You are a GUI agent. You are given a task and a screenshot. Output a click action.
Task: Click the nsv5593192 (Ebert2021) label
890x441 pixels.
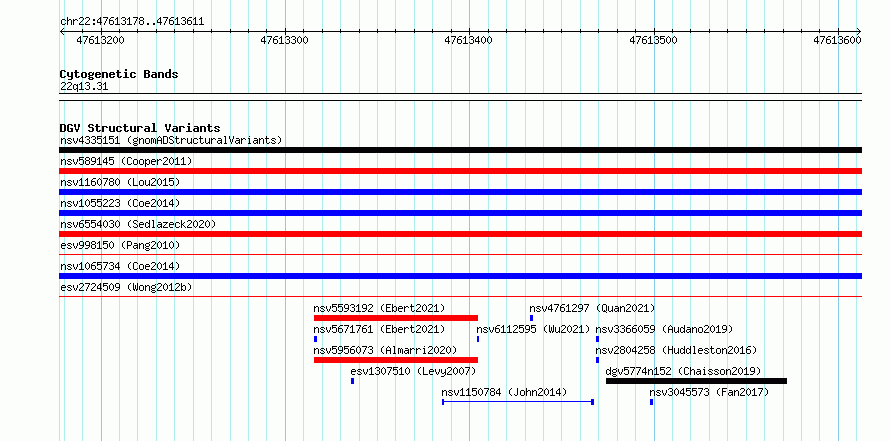tap(379, 308)
